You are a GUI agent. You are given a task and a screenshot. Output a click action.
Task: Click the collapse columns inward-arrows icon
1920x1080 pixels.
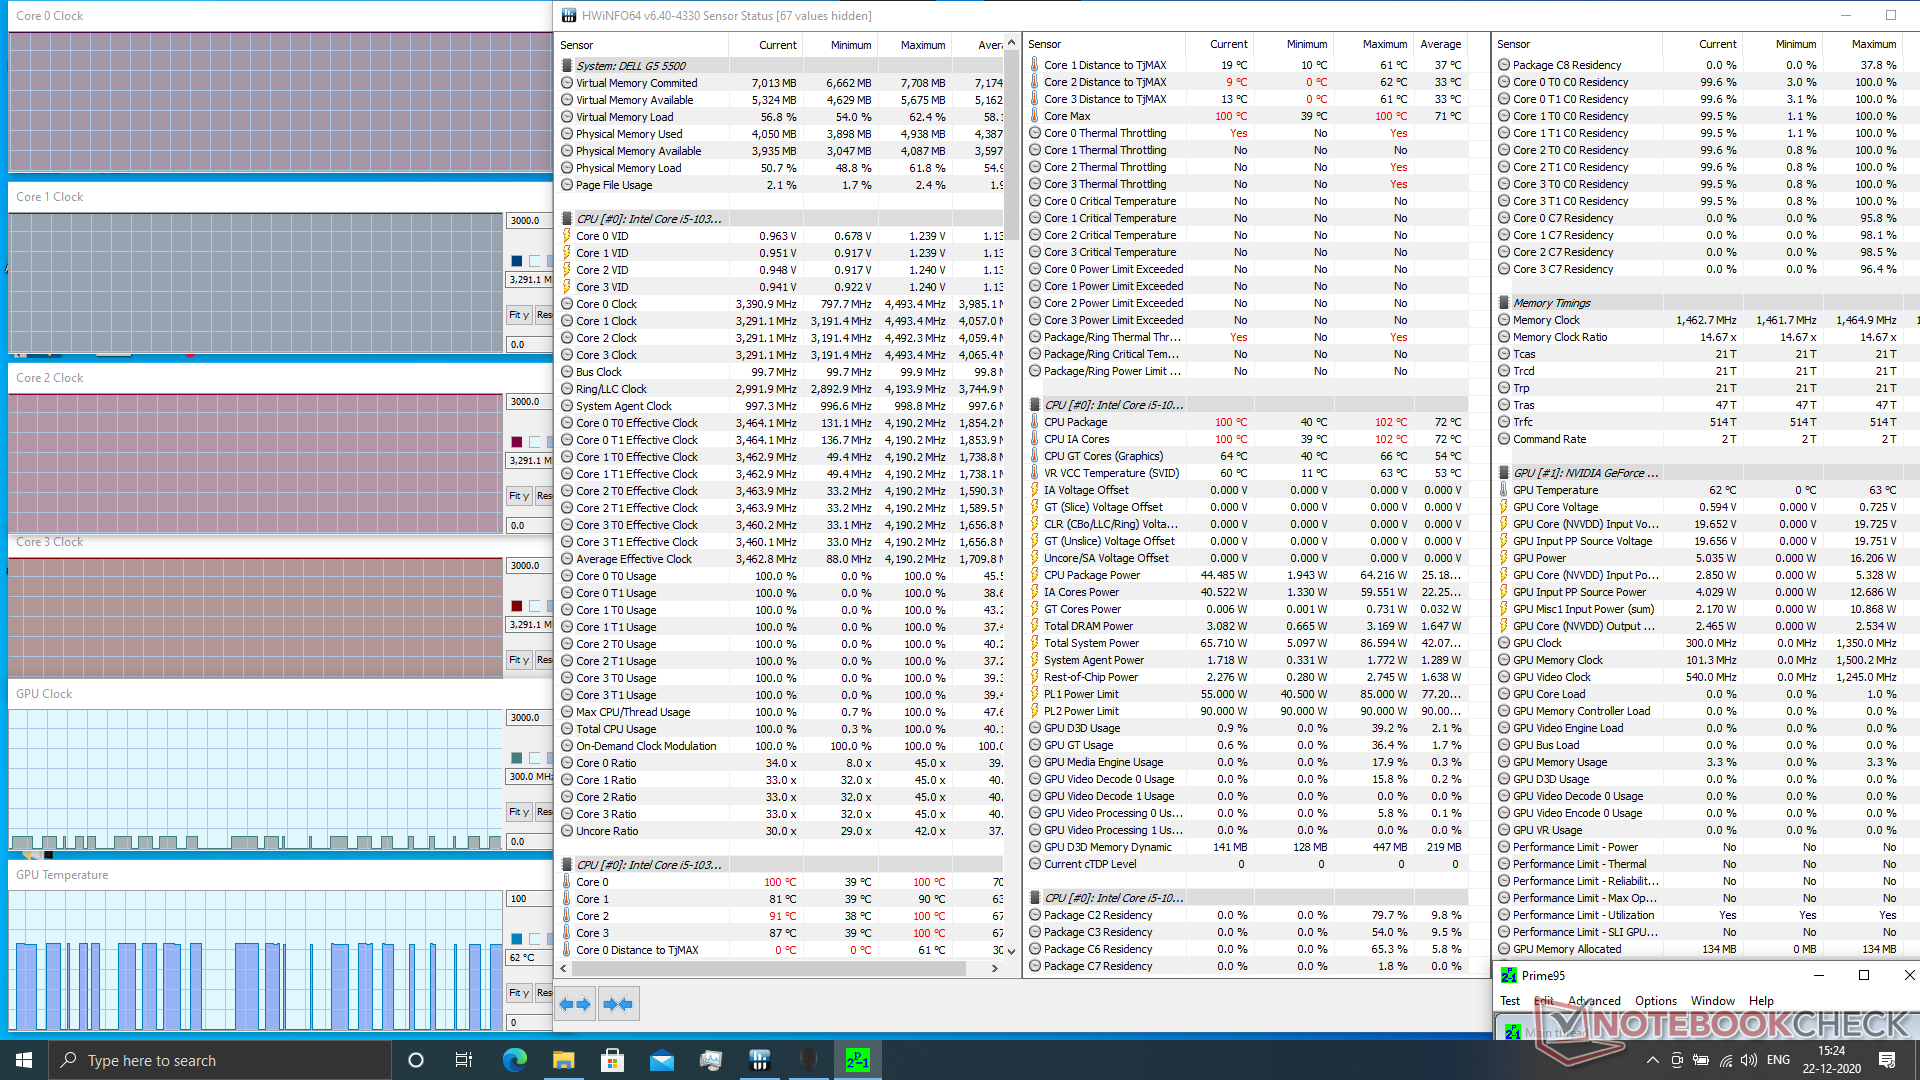[618, 1004]
